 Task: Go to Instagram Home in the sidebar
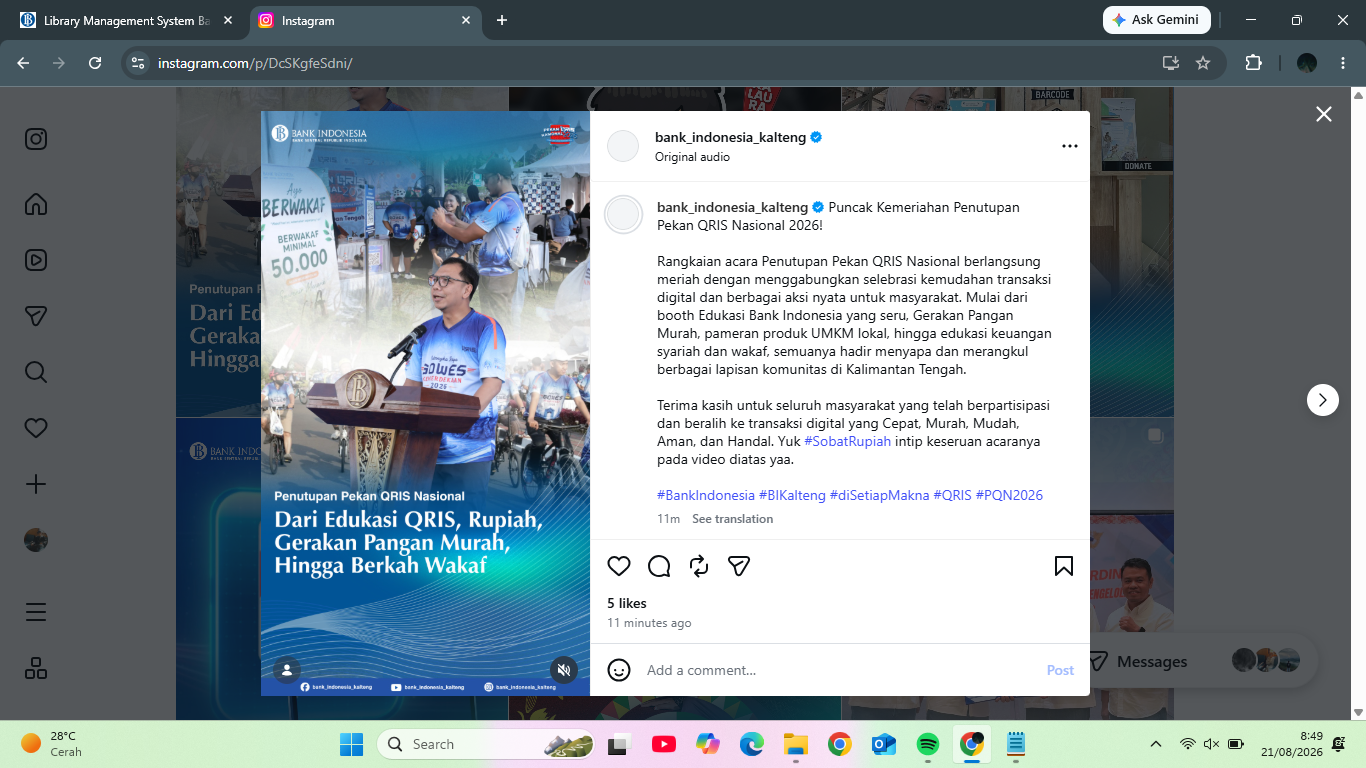(x=36, y=204)
